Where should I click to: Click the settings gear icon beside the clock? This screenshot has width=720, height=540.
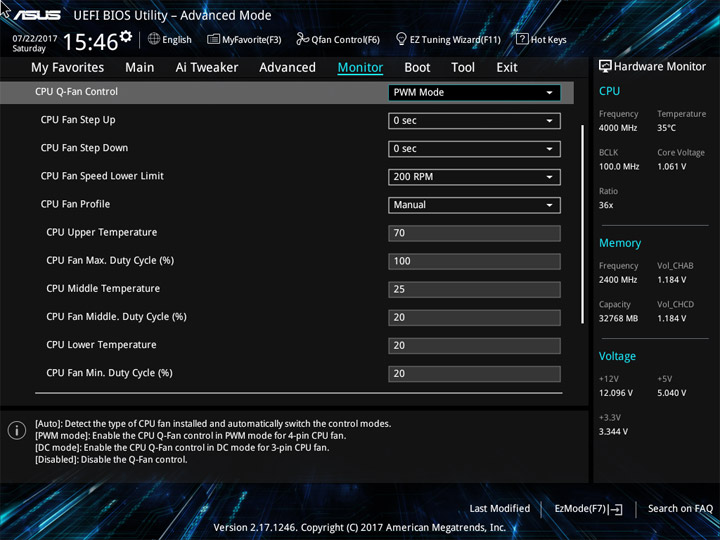point(125,37)
